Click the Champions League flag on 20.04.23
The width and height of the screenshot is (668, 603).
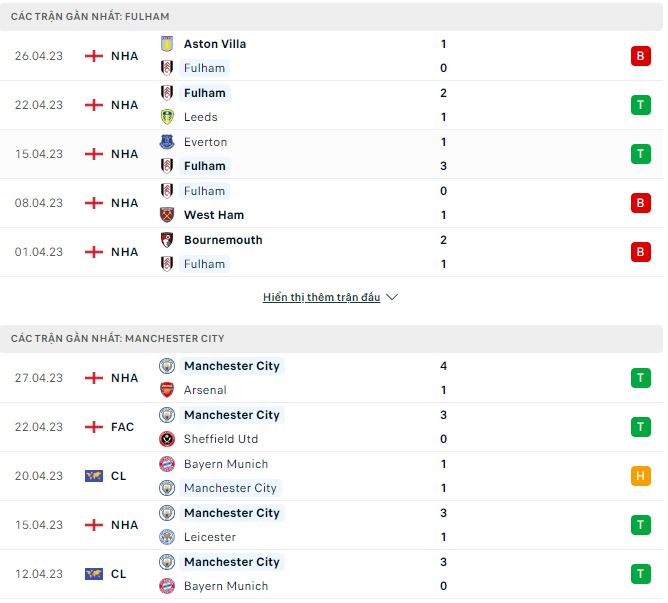[x=94, y=476]
